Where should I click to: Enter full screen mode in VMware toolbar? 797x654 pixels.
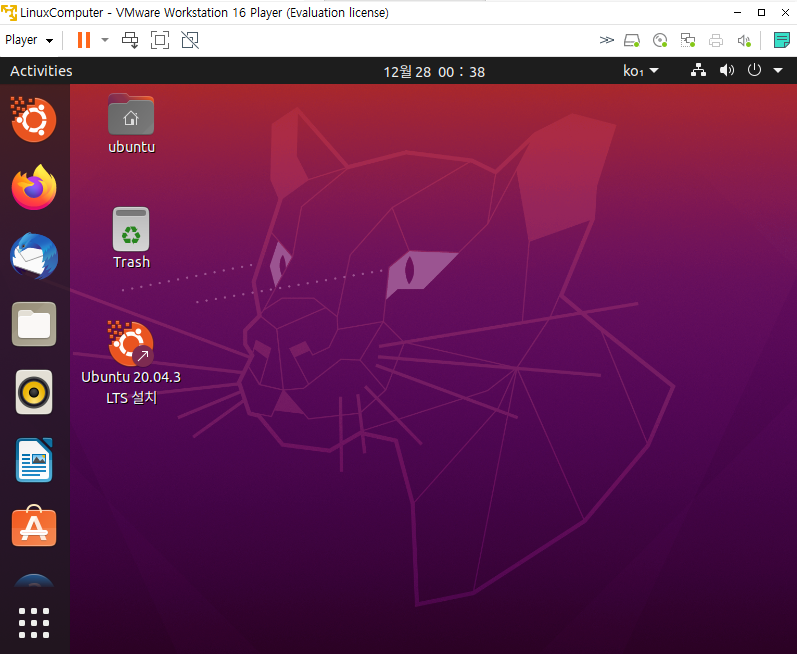click(x=160, y=40)
